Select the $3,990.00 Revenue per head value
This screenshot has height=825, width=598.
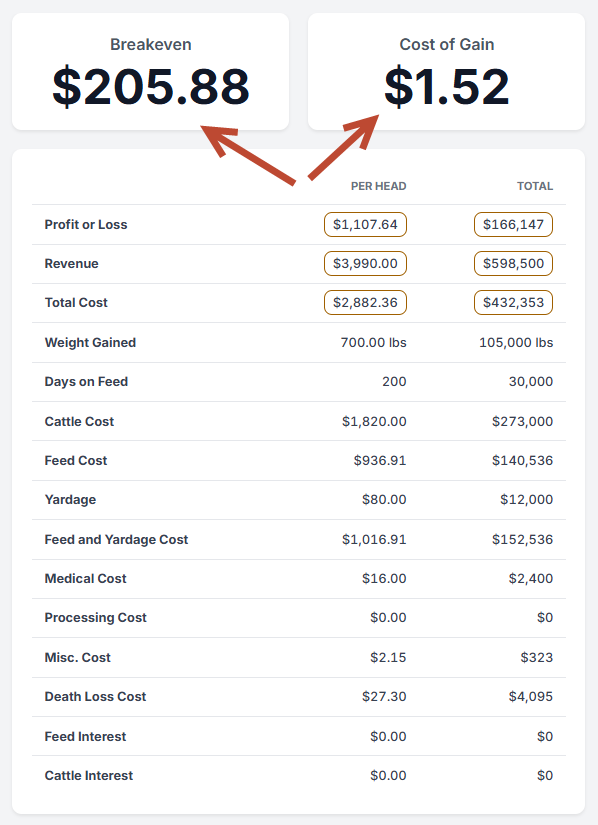[365, 263]
